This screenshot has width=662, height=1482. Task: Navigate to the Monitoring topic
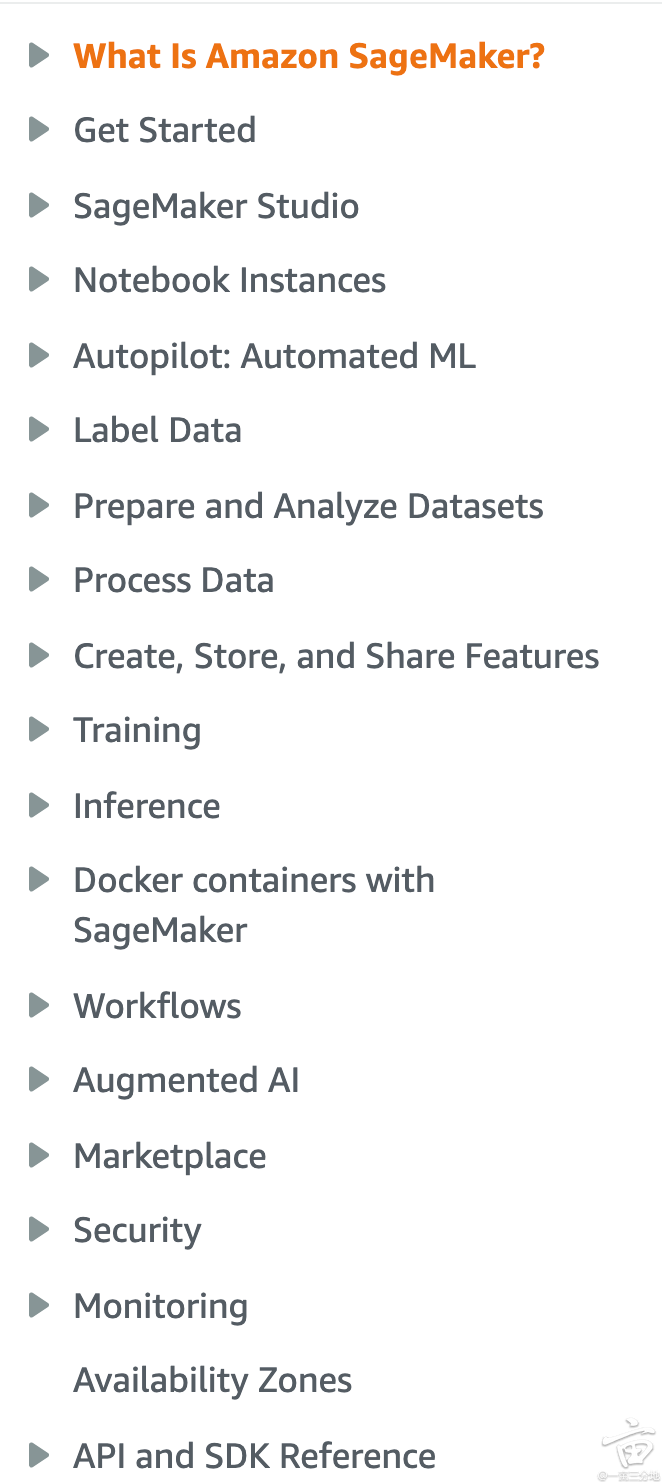[x=160, y=1306]
